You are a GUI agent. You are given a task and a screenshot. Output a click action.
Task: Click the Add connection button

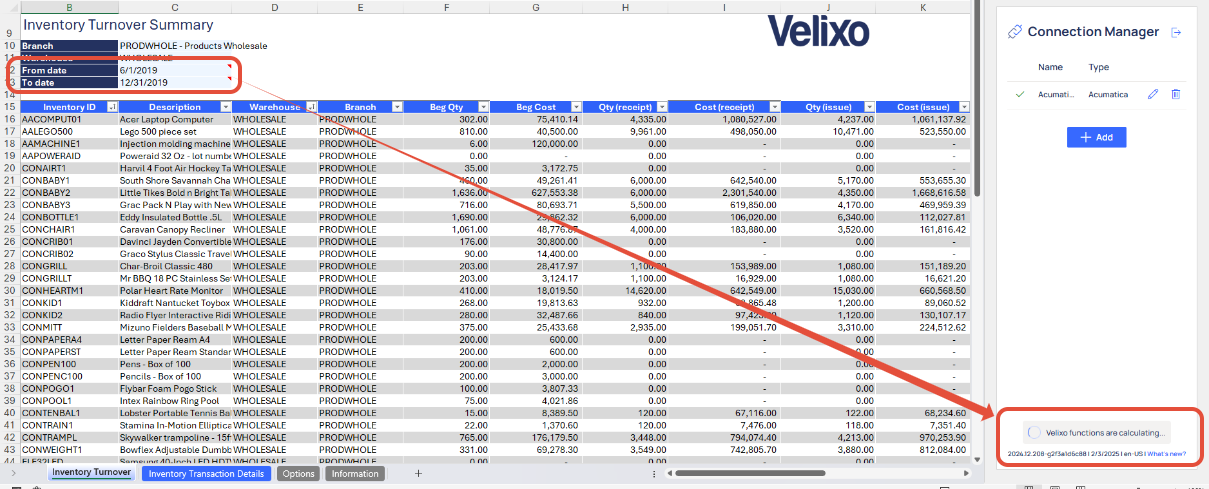tap(1096, 137)
